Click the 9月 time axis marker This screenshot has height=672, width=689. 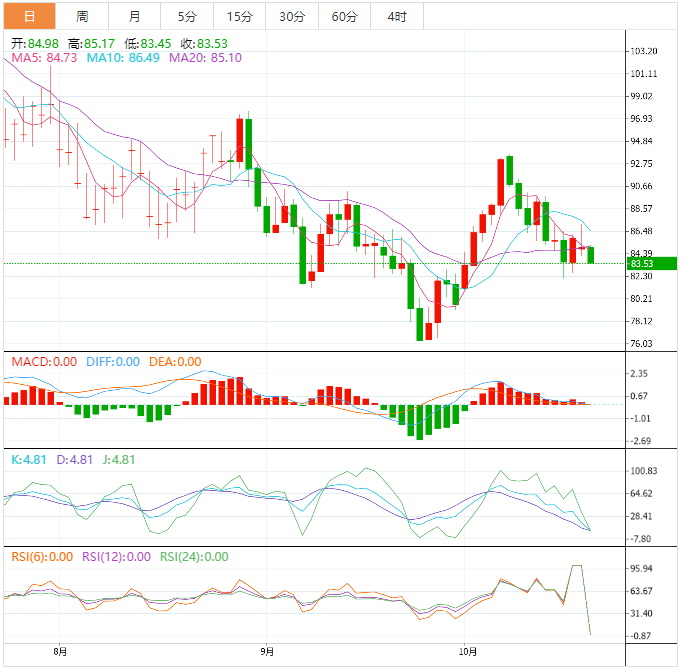(x=267, y=651)
